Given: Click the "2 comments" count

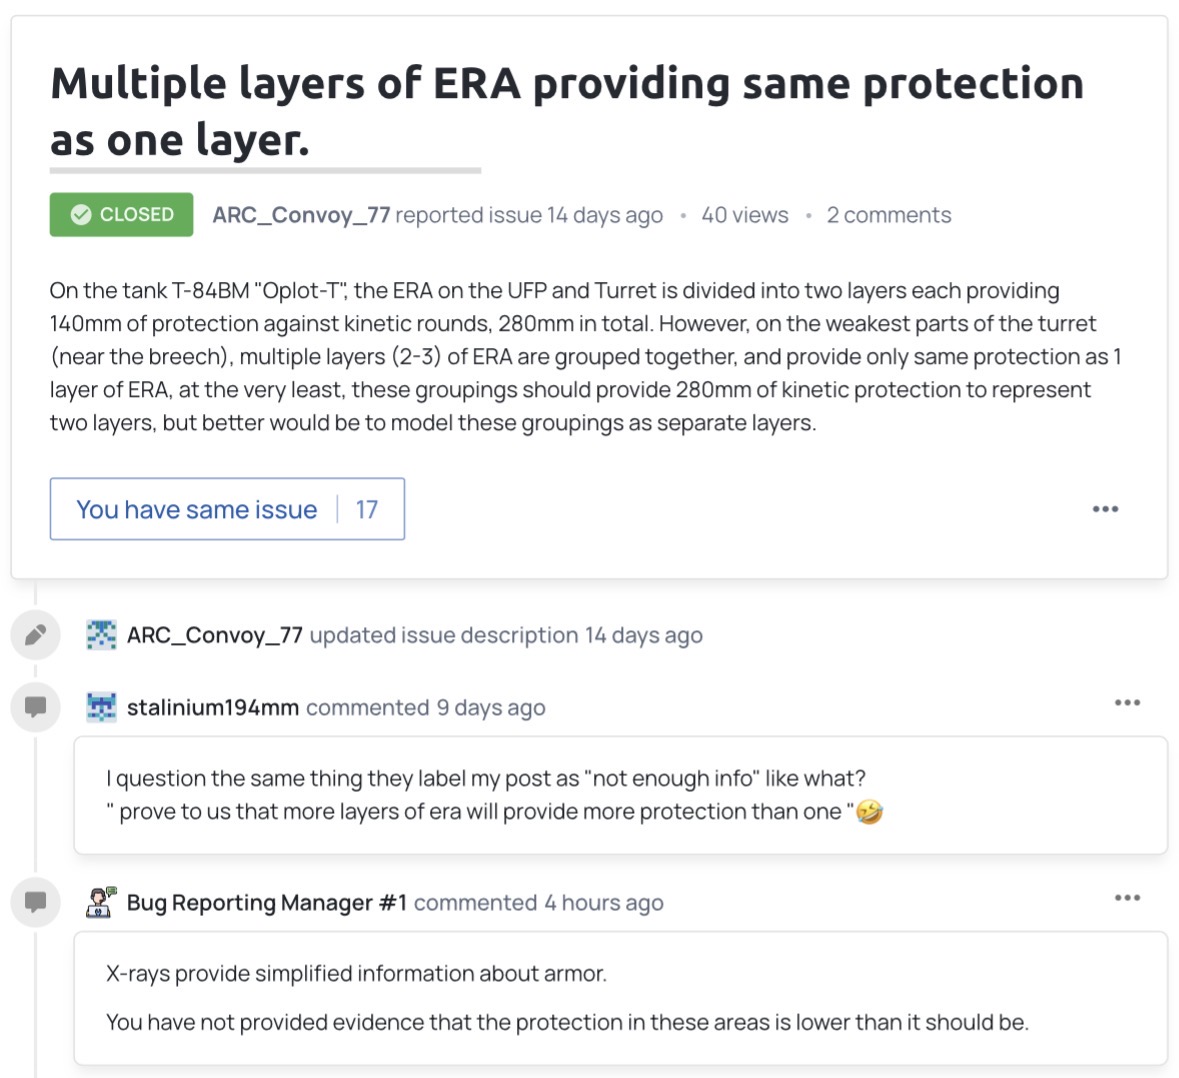Looking at the screenshot, I should pos(888,215).
